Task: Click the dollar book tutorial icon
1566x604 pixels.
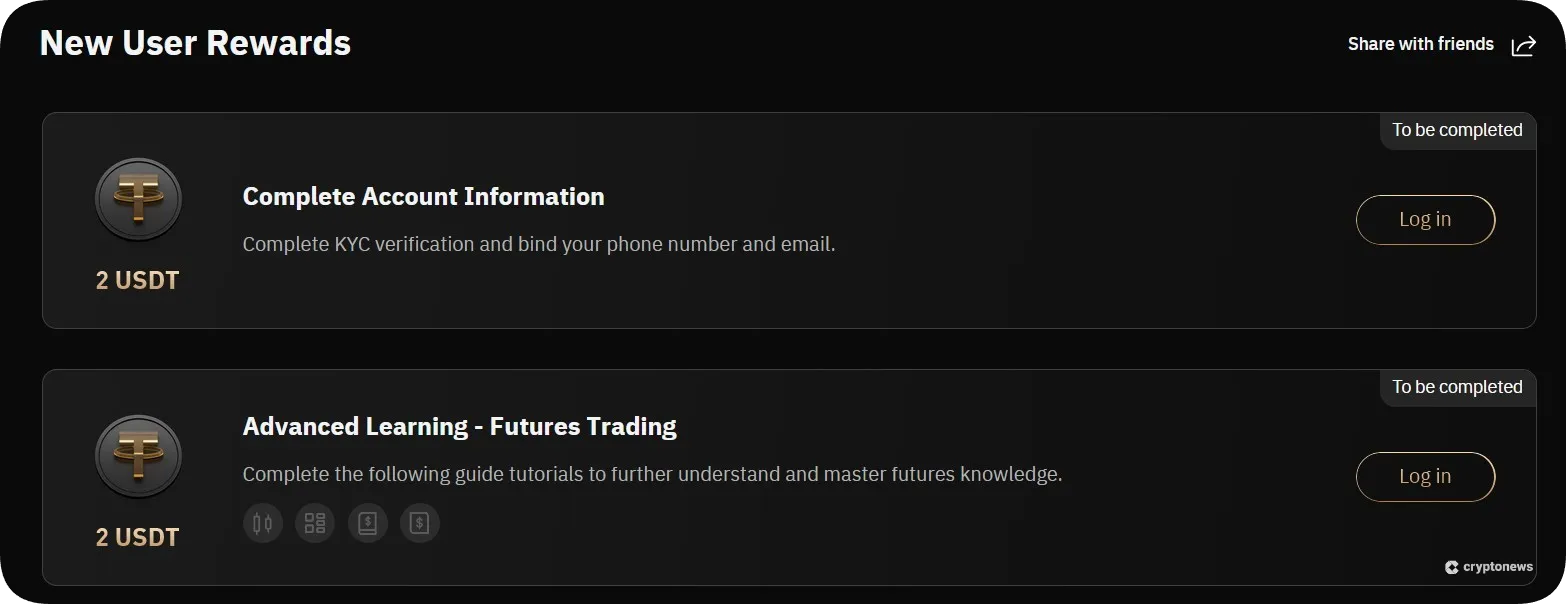Action: (x=367, y=522)
